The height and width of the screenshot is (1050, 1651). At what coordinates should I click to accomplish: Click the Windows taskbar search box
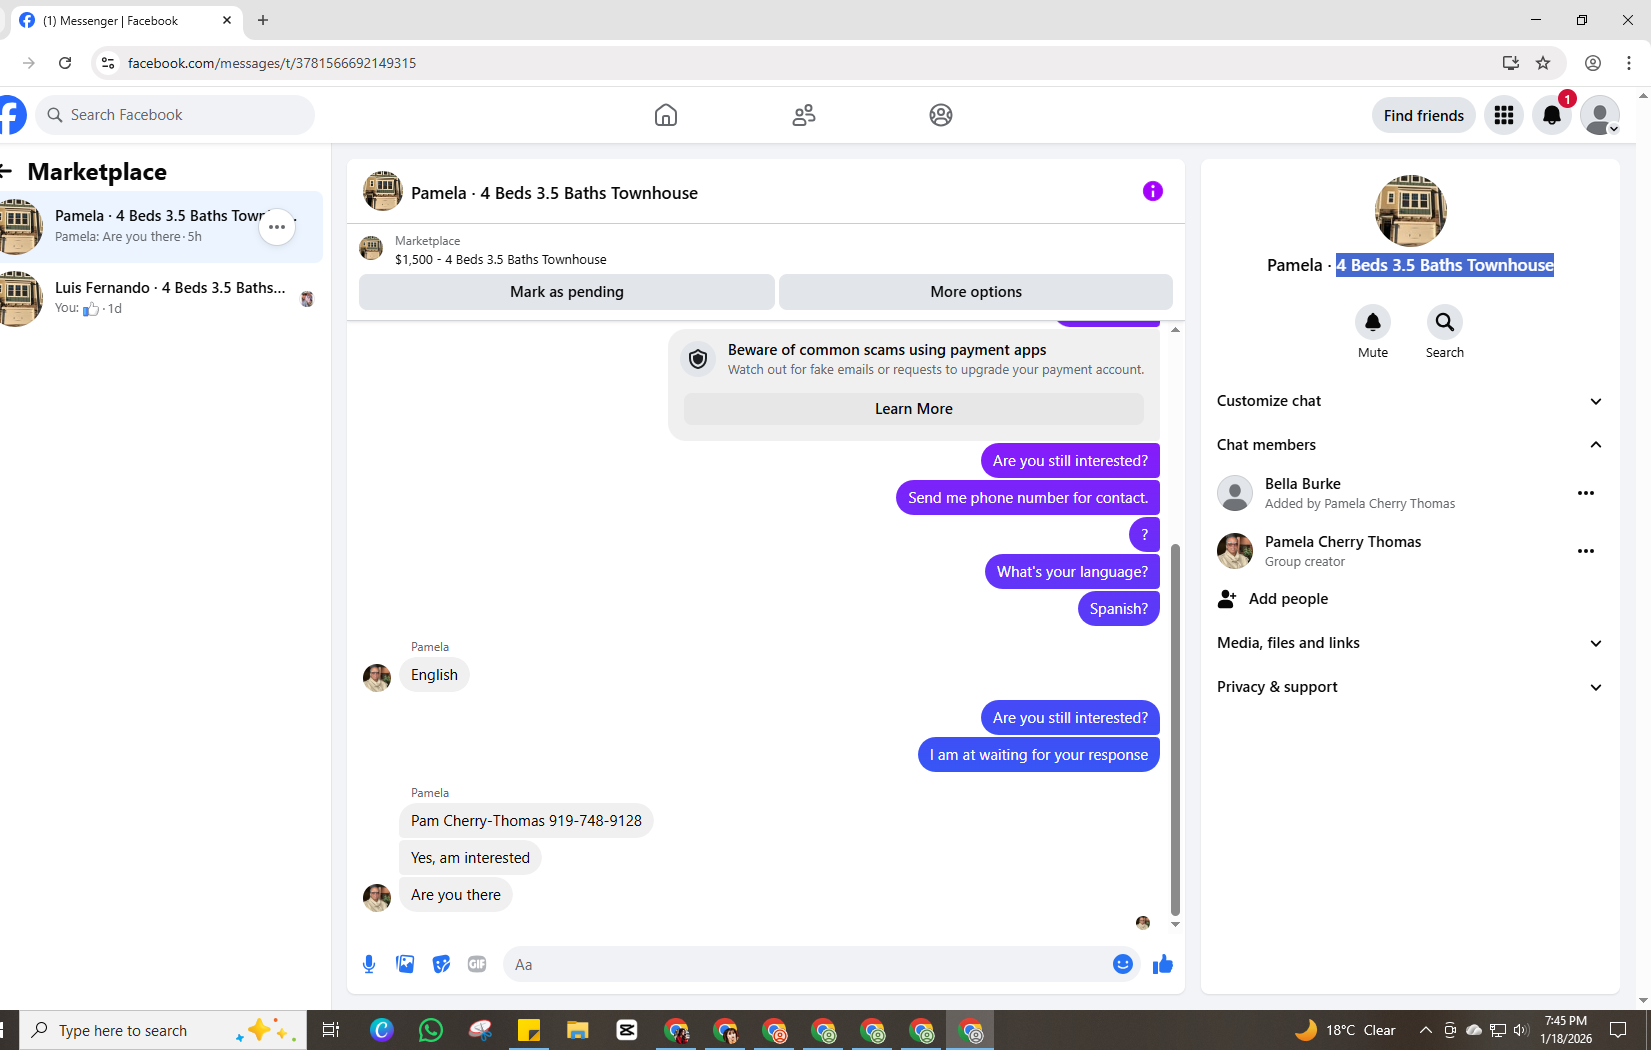point(162,1030)
